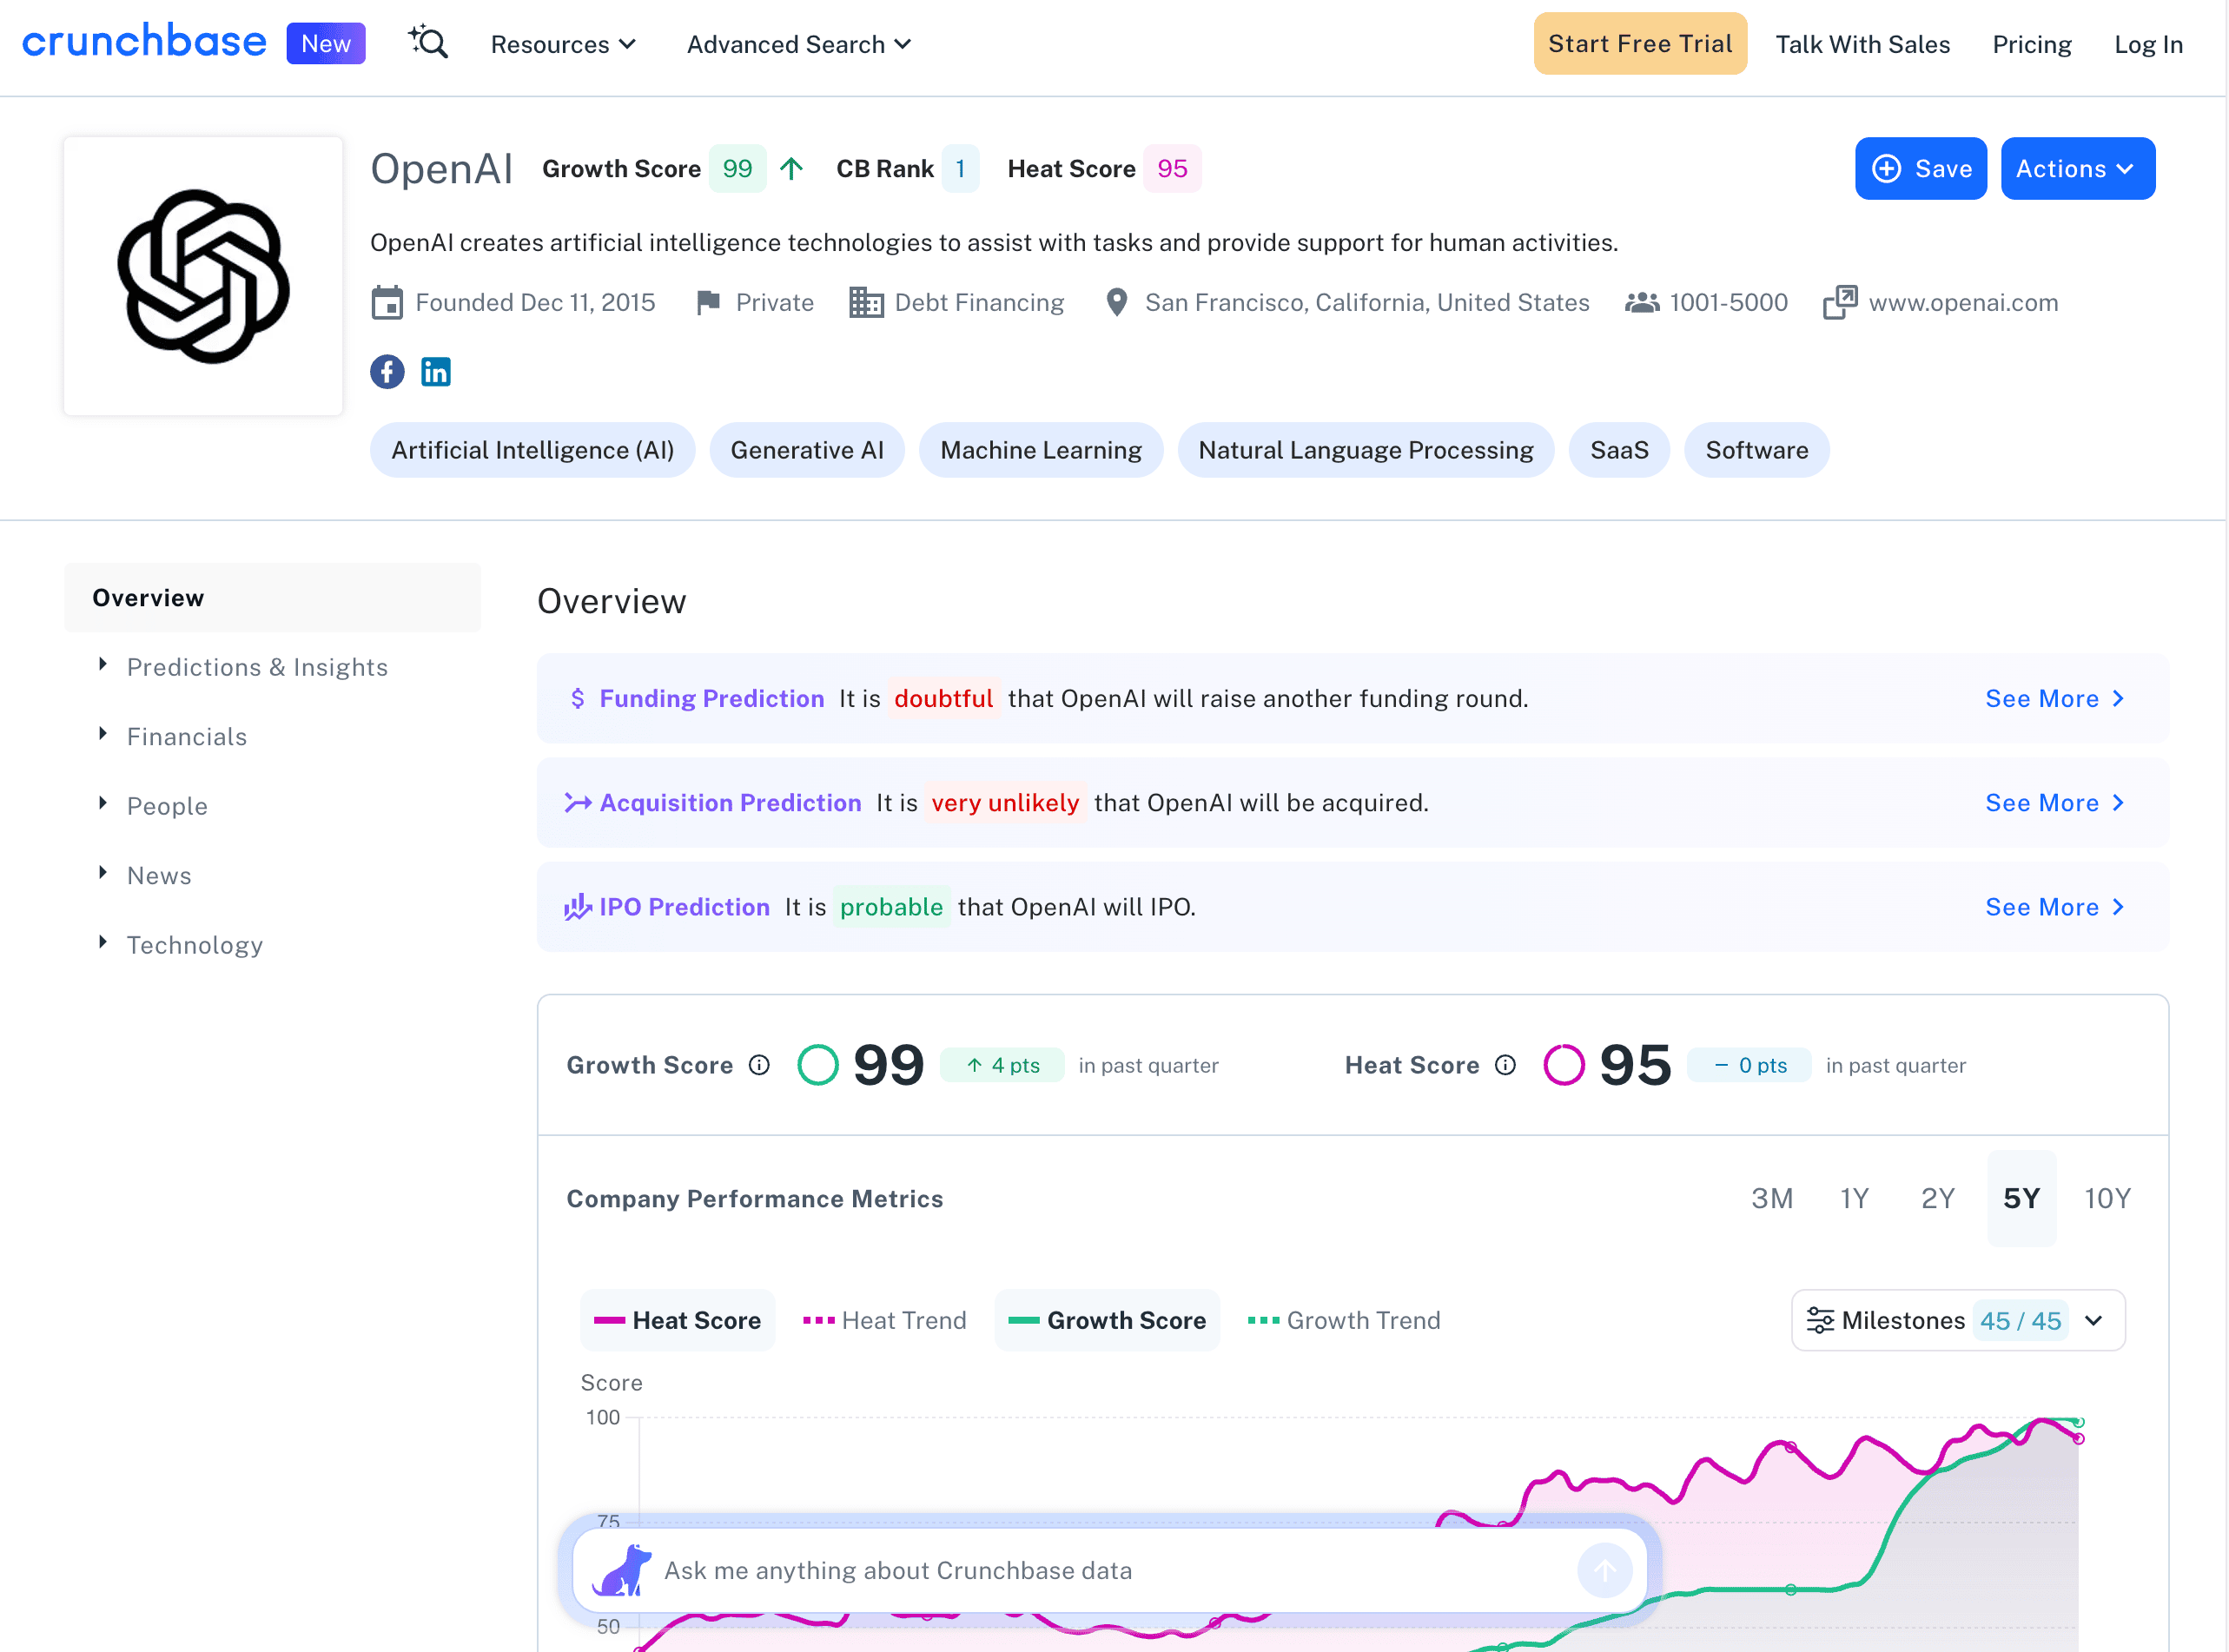
Task: Select the 1Y time range tab
Action: click(1853, 1198)
